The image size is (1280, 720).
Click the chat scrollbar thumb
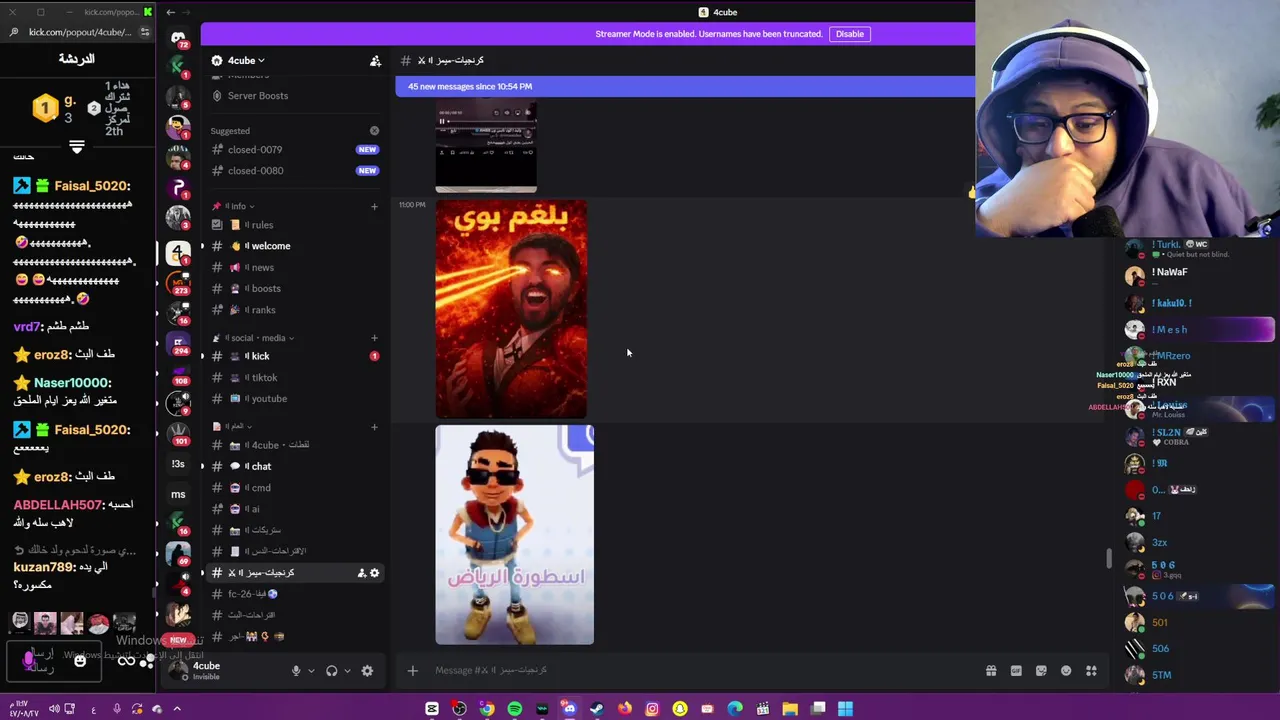pos(1108,559)
